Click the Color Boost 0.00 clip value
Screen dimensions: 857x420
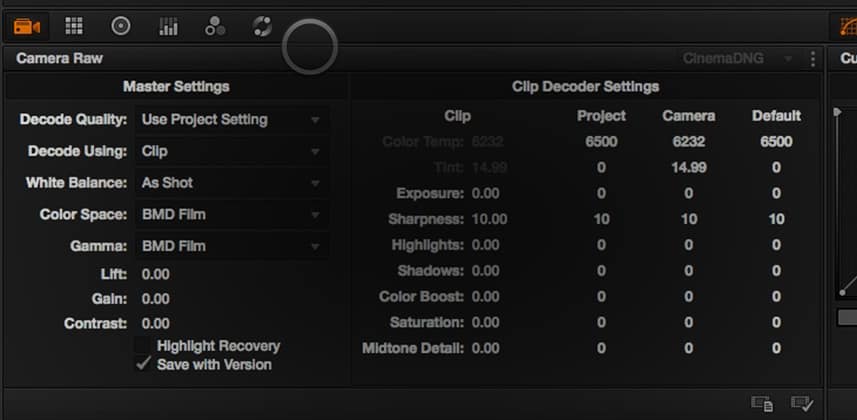point(485,296)
